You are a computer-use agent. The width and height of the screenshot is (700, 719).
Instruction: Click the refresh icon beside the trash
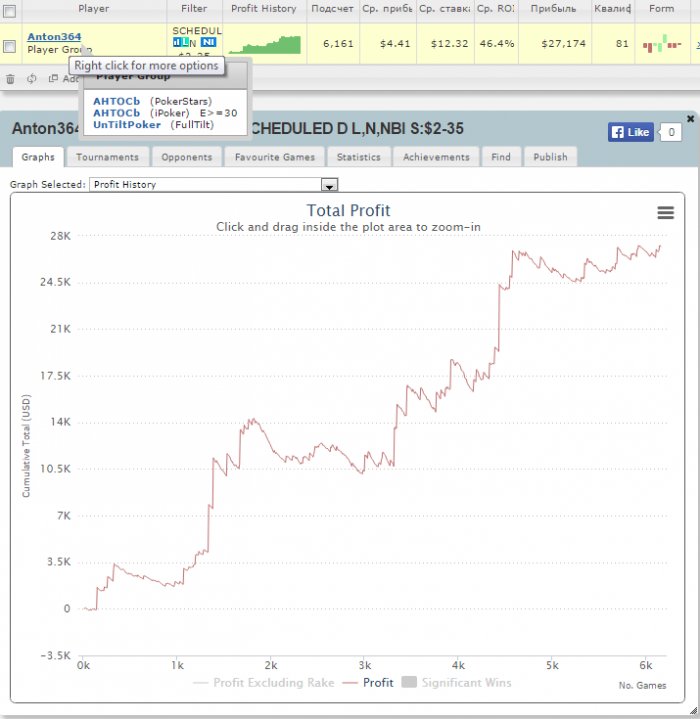point(31,79)
